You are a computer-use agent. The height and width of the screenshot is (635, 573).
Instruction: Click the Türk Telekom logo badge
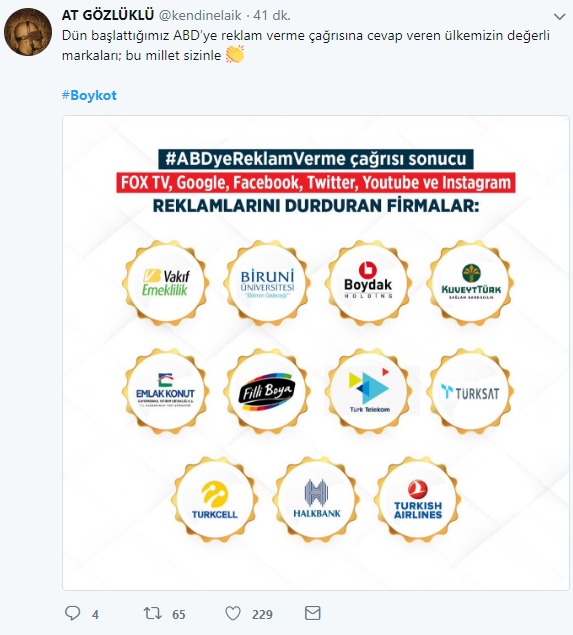click(x=369, y=392)
